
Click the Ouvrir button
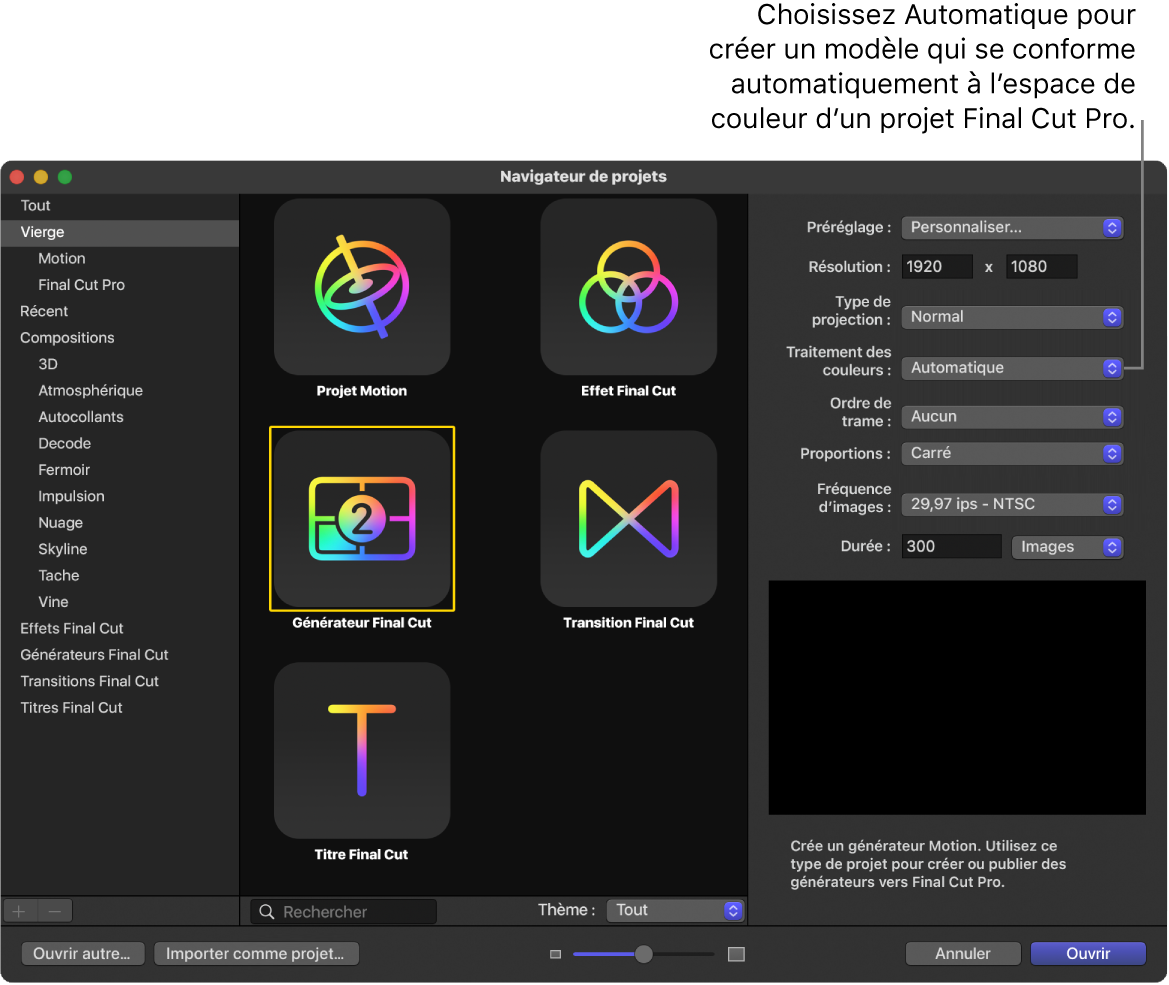click(x=1088, y=954)
